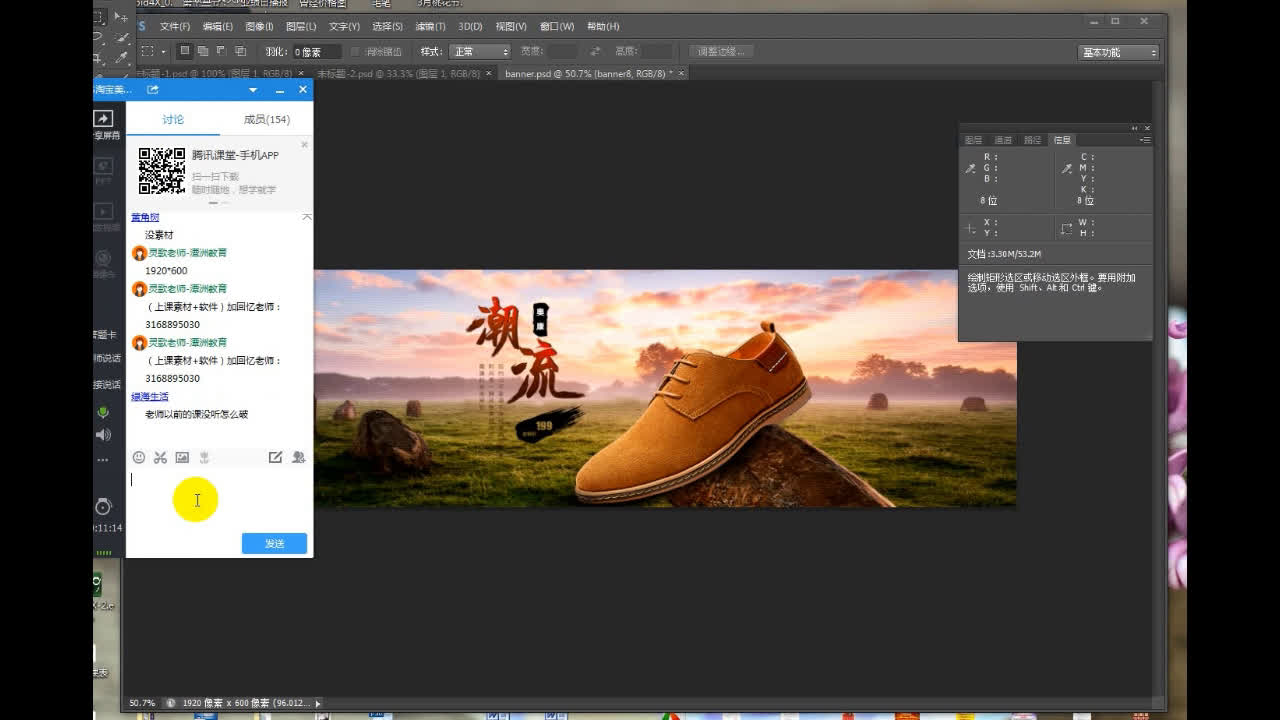Select the Move tool in the toolbox
The image size is (1280, 720).
[121, 18]
